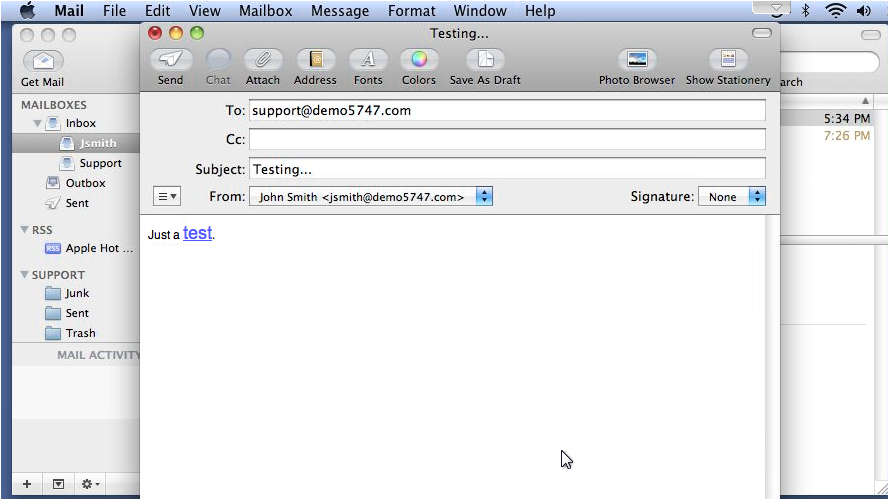Click the Get Mail icon
889x500 pixels.
point(43,61)
